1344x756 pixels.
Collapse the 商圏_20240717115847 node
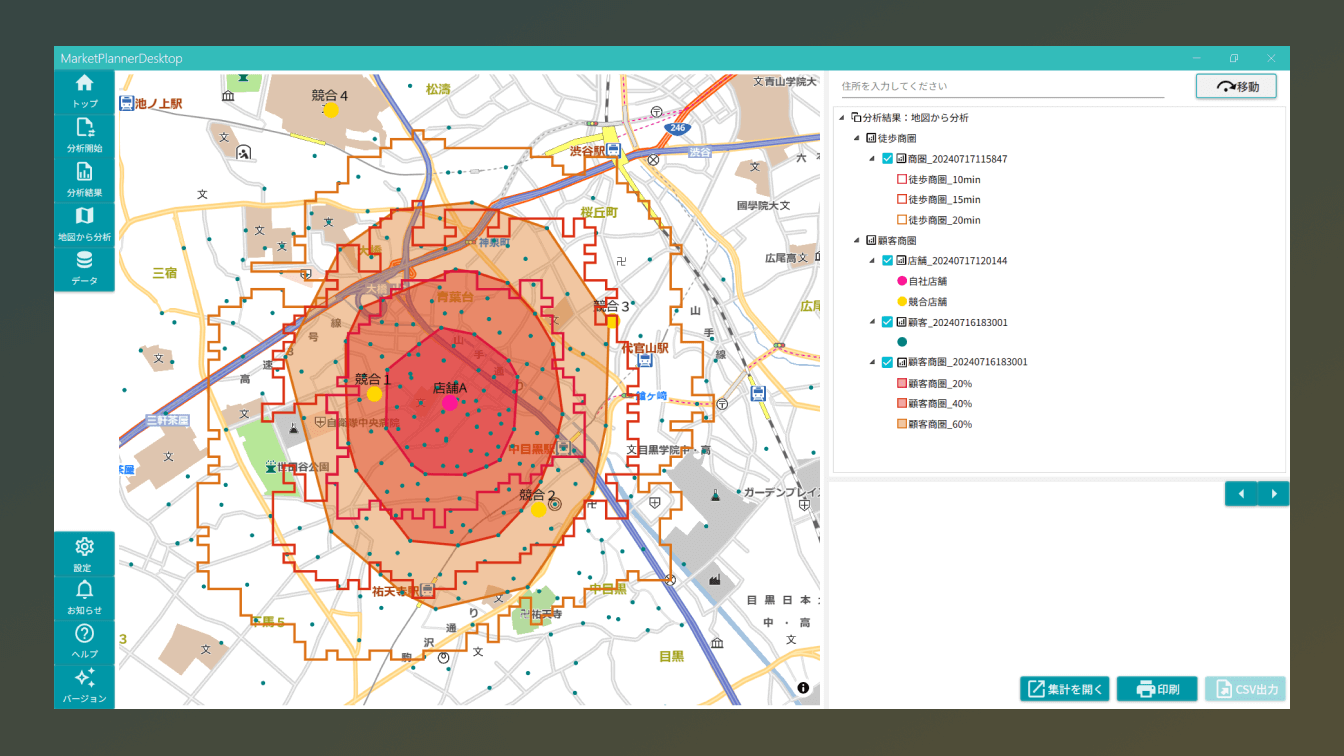click(x=873, y=159)
